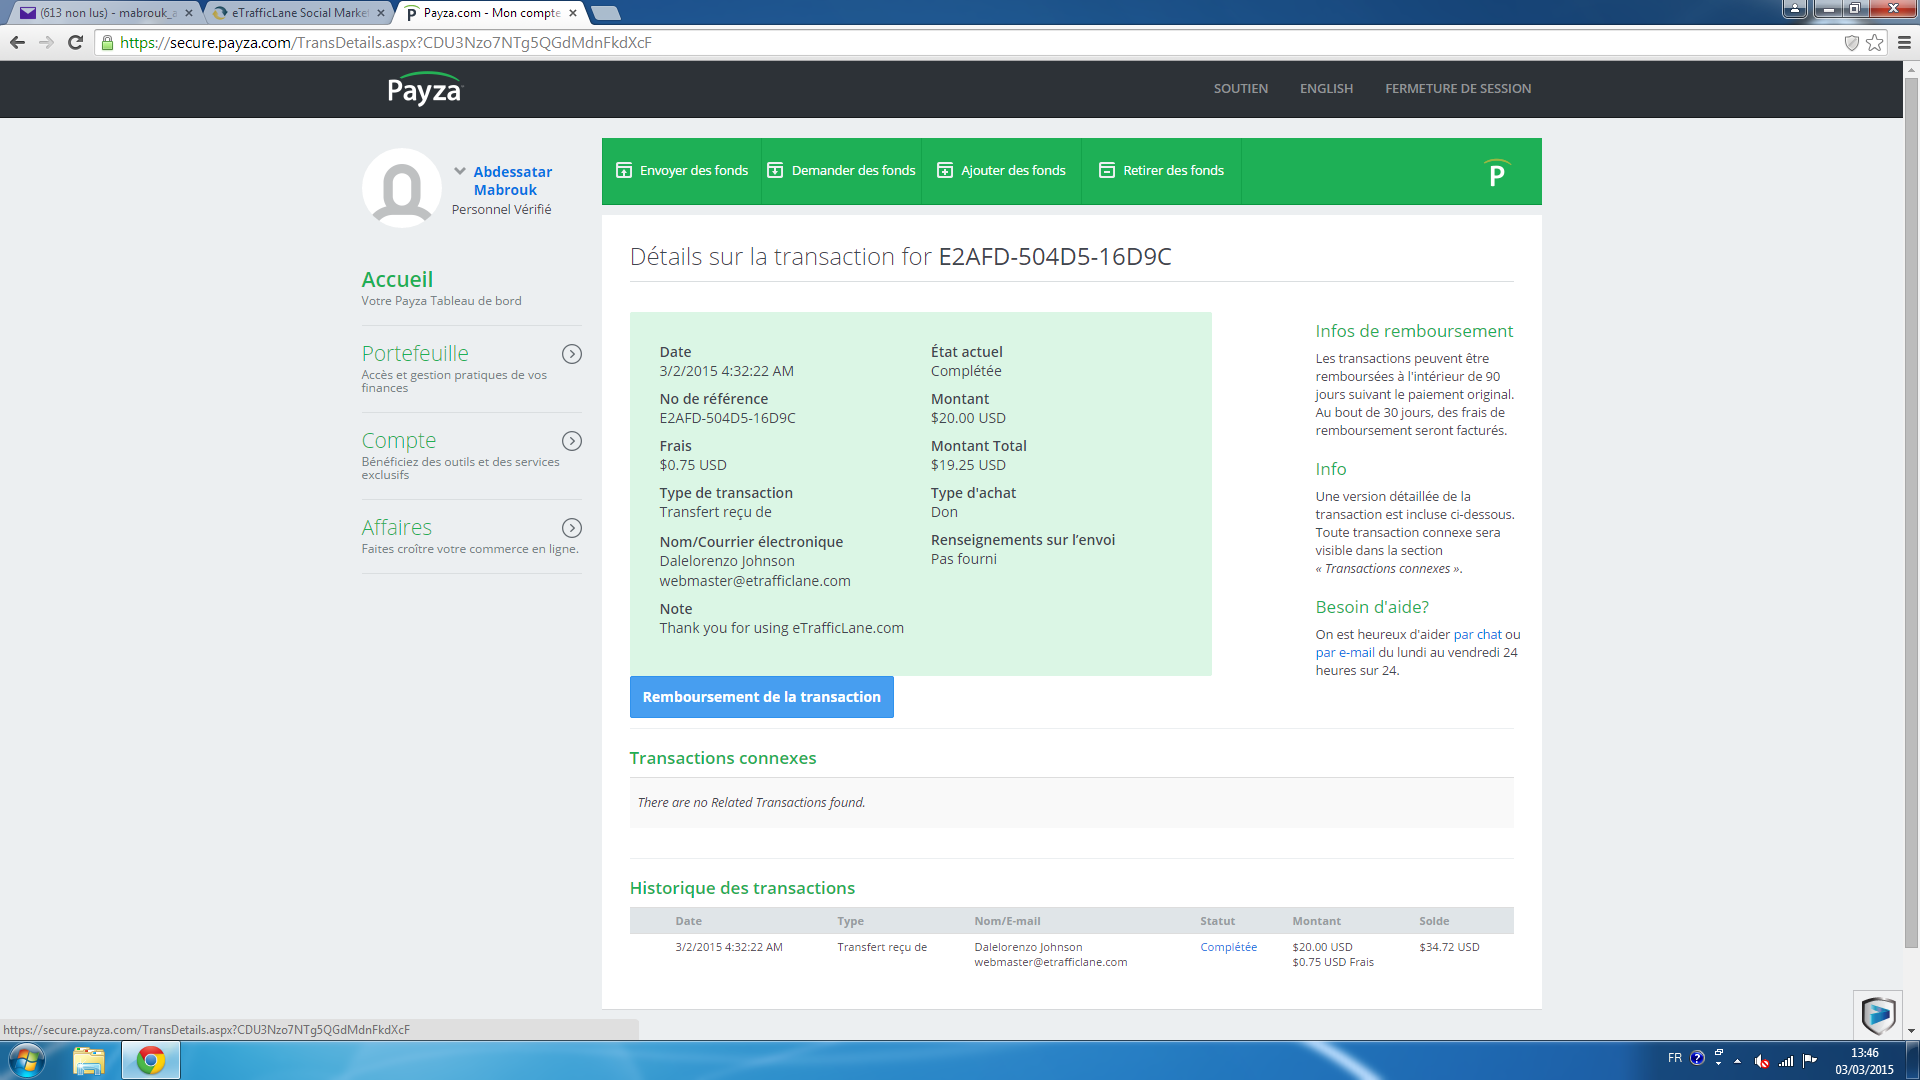Click Remboursement de la transaction button
This screenshot has height=1080, width=1920.
(x=762, y=697)
